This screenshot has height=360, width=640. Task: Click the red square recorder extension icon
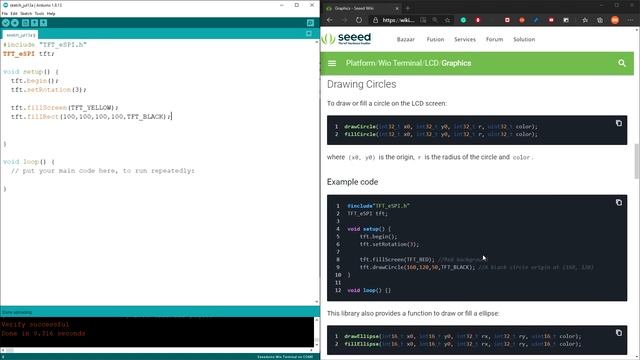pyautogui.click(x=507, y=20)
